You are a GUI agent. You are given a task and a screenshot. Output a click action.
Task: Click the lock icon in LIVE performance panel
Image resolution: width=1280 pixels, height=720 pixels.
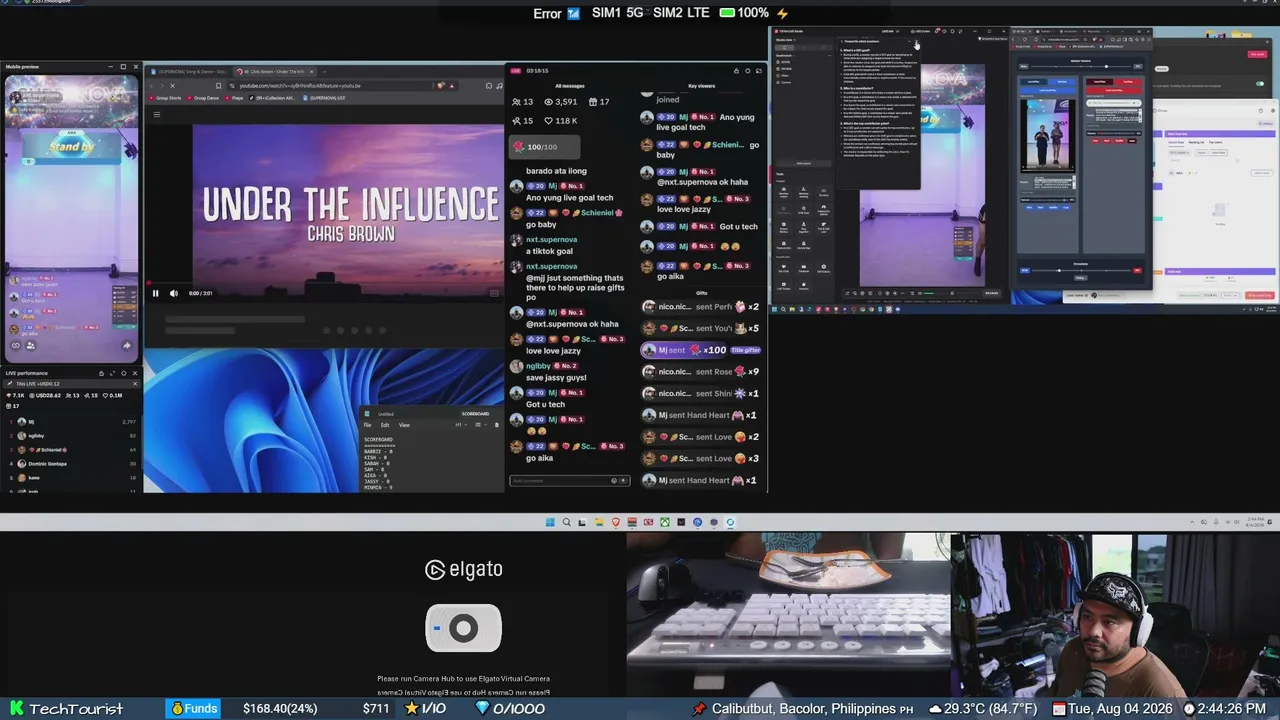(101, 373)
